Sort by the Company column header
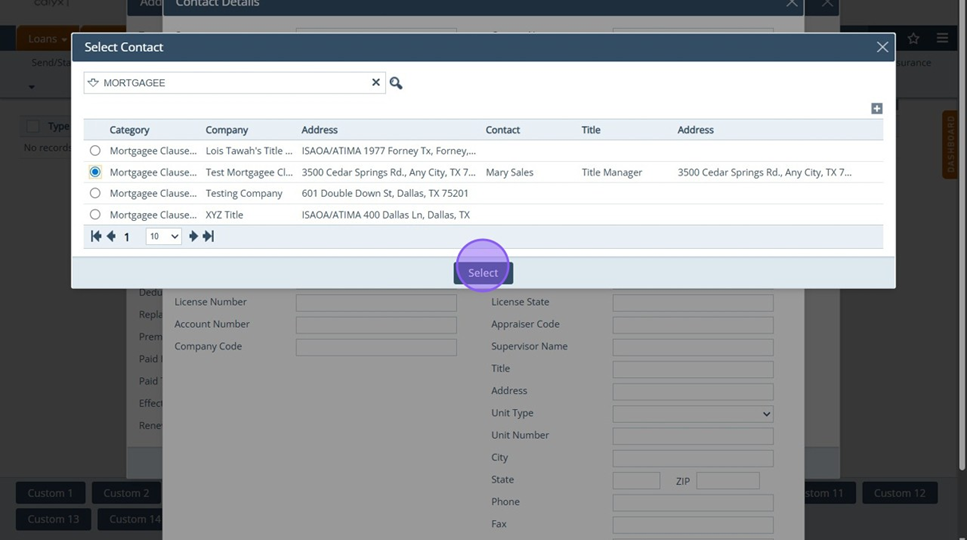Viewport: 967px width, 540px height. 226,130
